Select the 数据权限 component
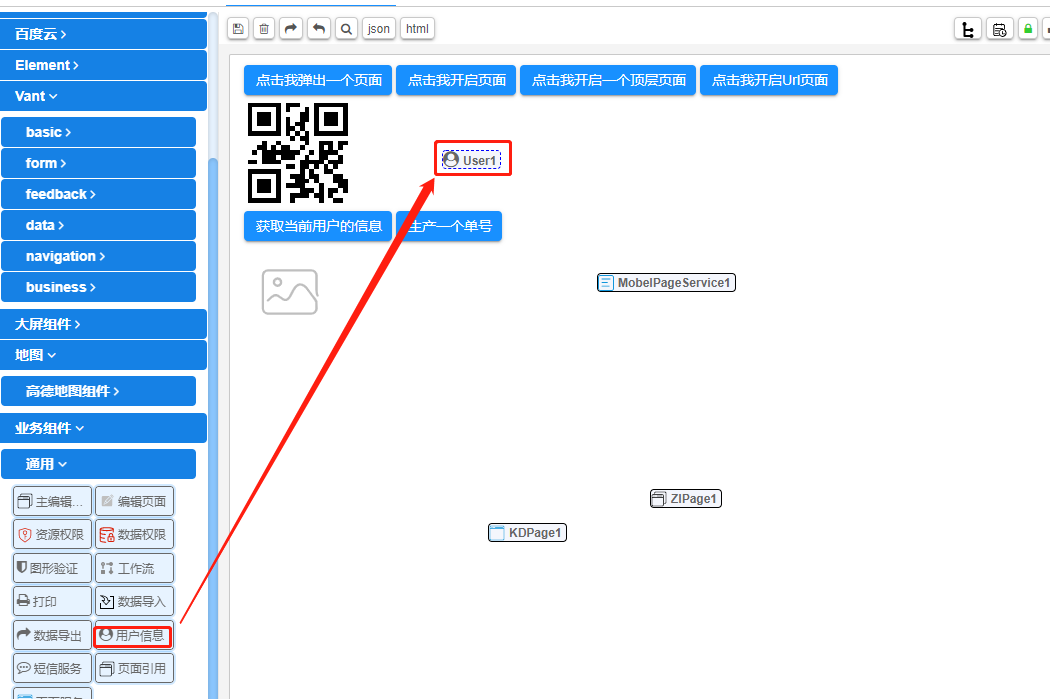This screenshot has height=699, width=1050. 134,535
